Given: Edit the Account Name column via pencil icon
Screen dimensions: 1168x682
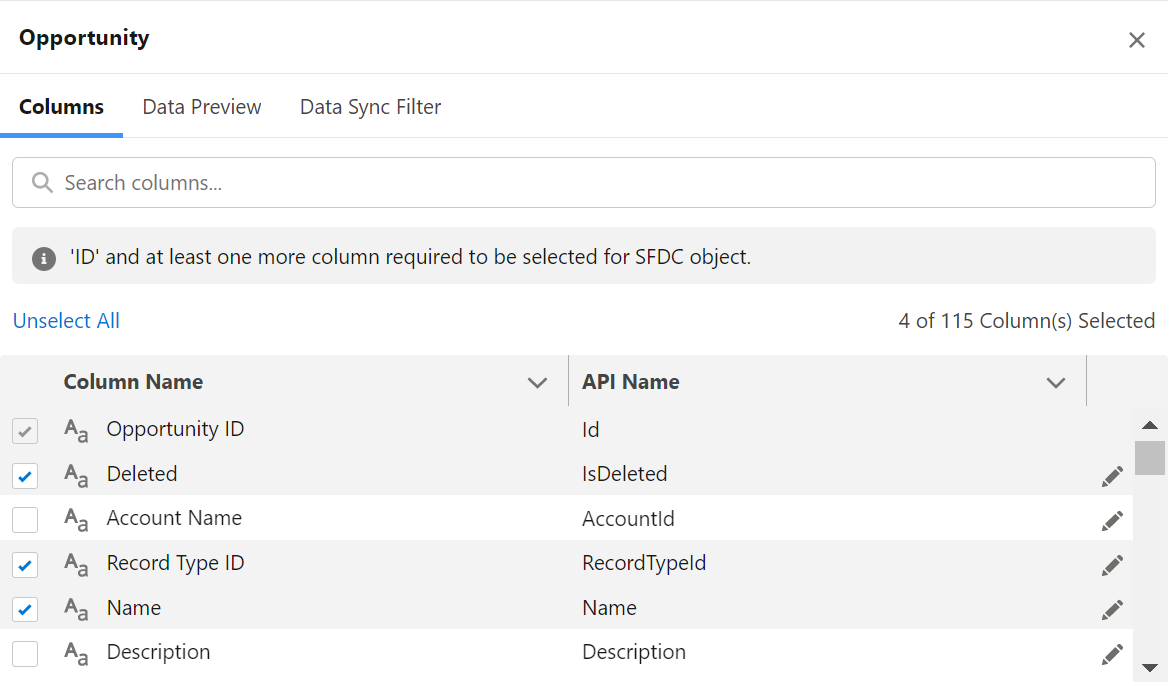Looking at the screenshot, I should [x=1112, y=520].
